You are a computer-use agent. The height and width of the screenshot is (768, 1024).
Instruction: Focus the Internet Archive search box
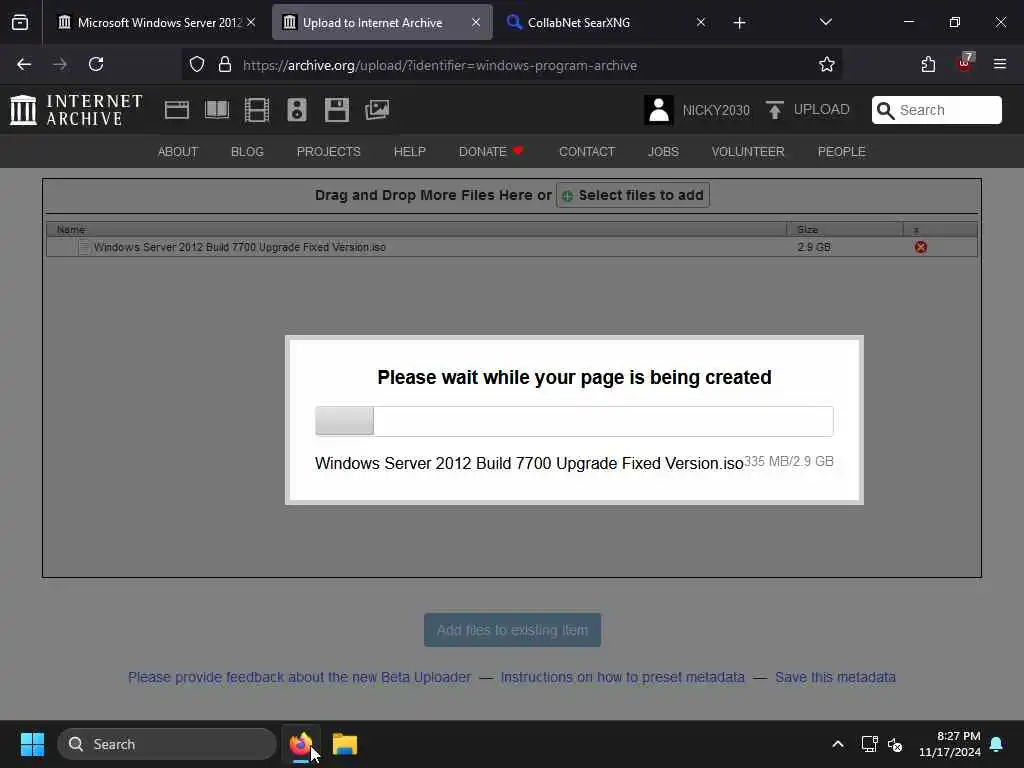936,110
